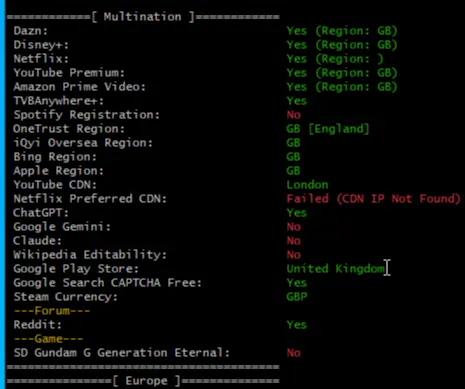Select the YouTube Premium result value
465x389 pixels.
coord(342,73)
